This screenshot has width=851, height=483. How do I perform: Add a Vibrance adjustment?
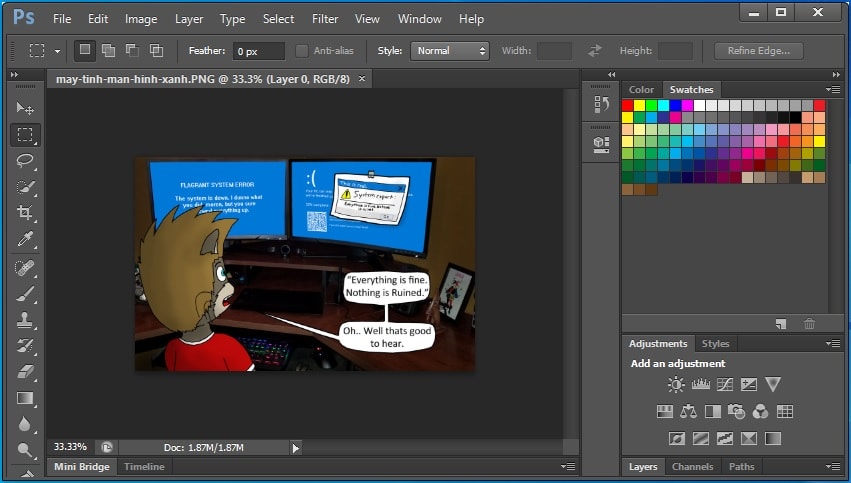coord(773,385)
